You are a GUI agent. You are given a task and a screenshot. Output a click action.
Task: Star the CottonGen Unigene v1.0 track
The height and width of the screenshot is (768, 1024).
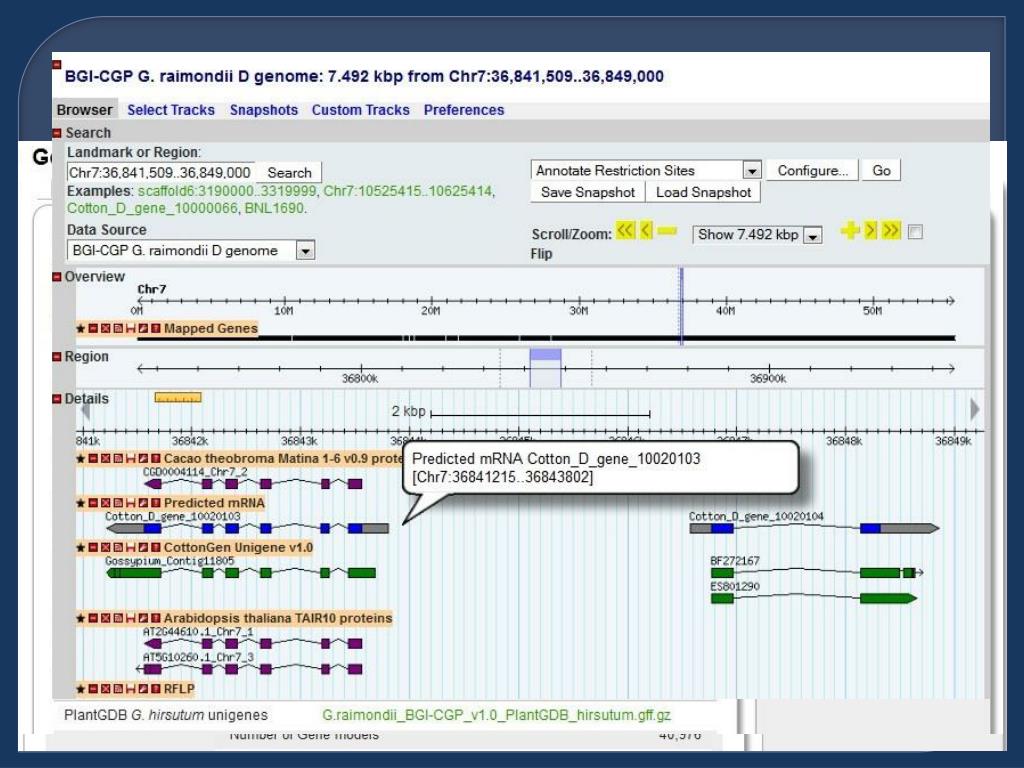(x=80, y=548)
